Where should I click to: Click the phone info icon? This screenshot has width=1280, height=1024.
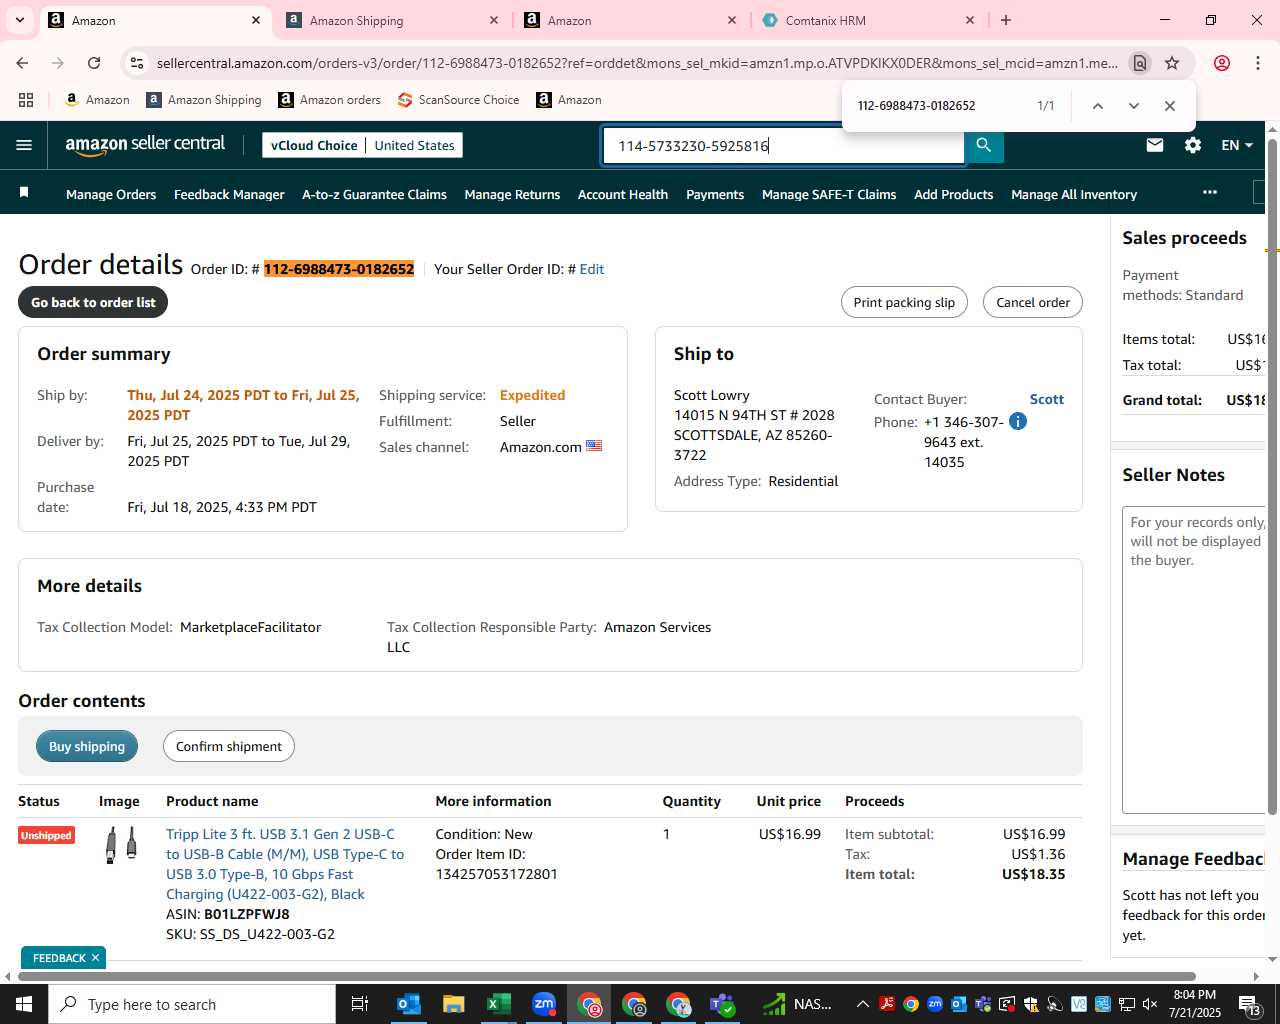(x=1018, y=421)
